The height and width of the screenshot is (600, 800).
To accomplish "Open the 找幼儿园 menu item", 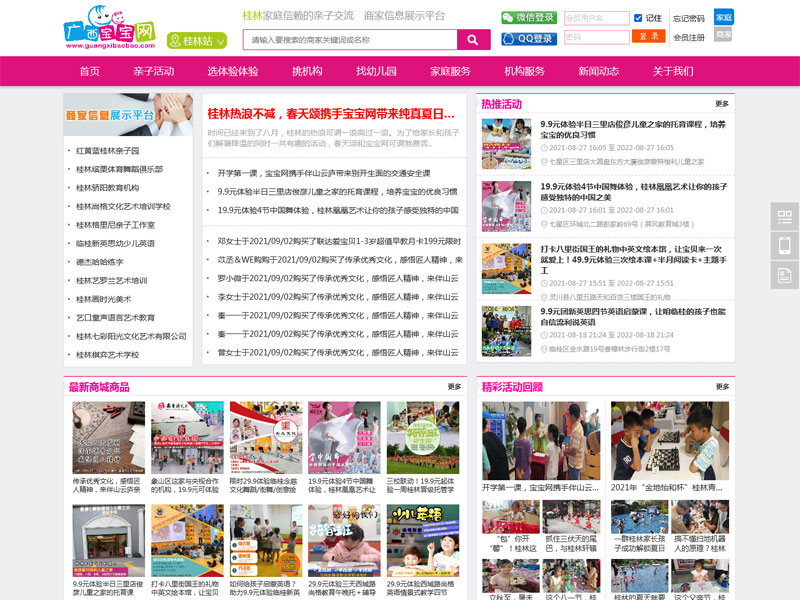I will (x=376, y=71).
